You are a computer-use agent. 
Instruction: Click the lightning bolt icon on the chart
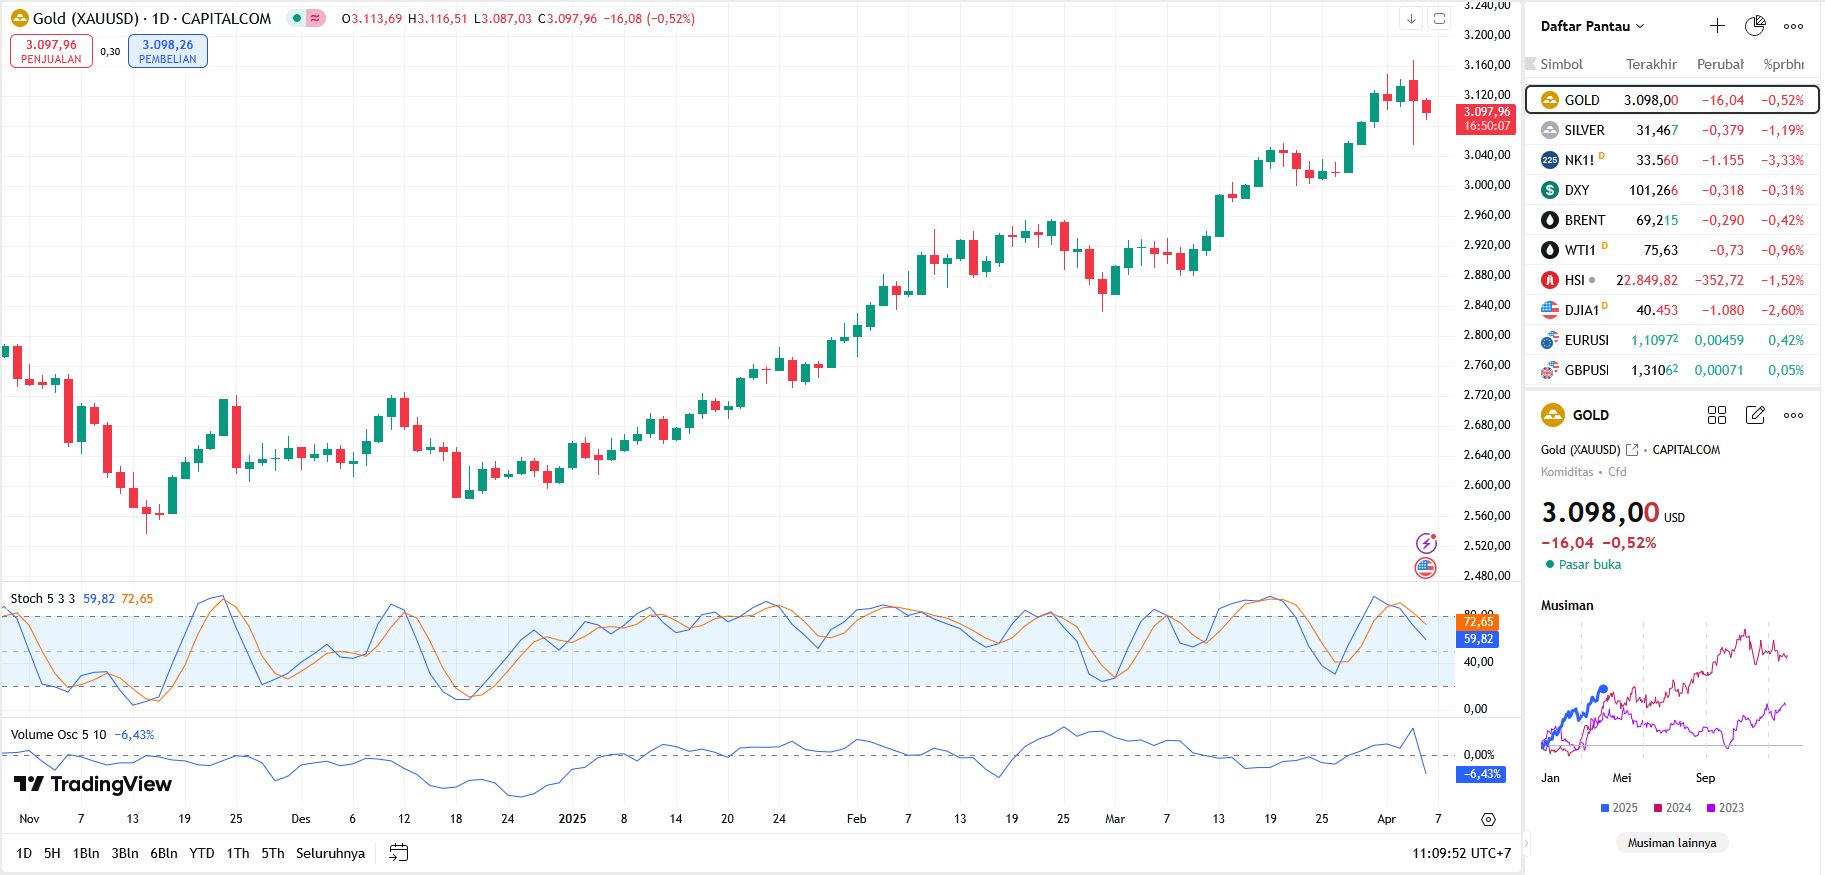1426,543
